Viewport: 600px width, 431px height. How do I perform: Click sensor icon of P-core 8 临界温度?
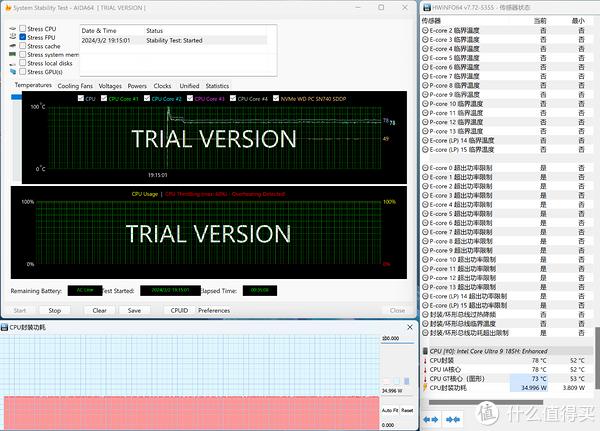pos(425,85)
